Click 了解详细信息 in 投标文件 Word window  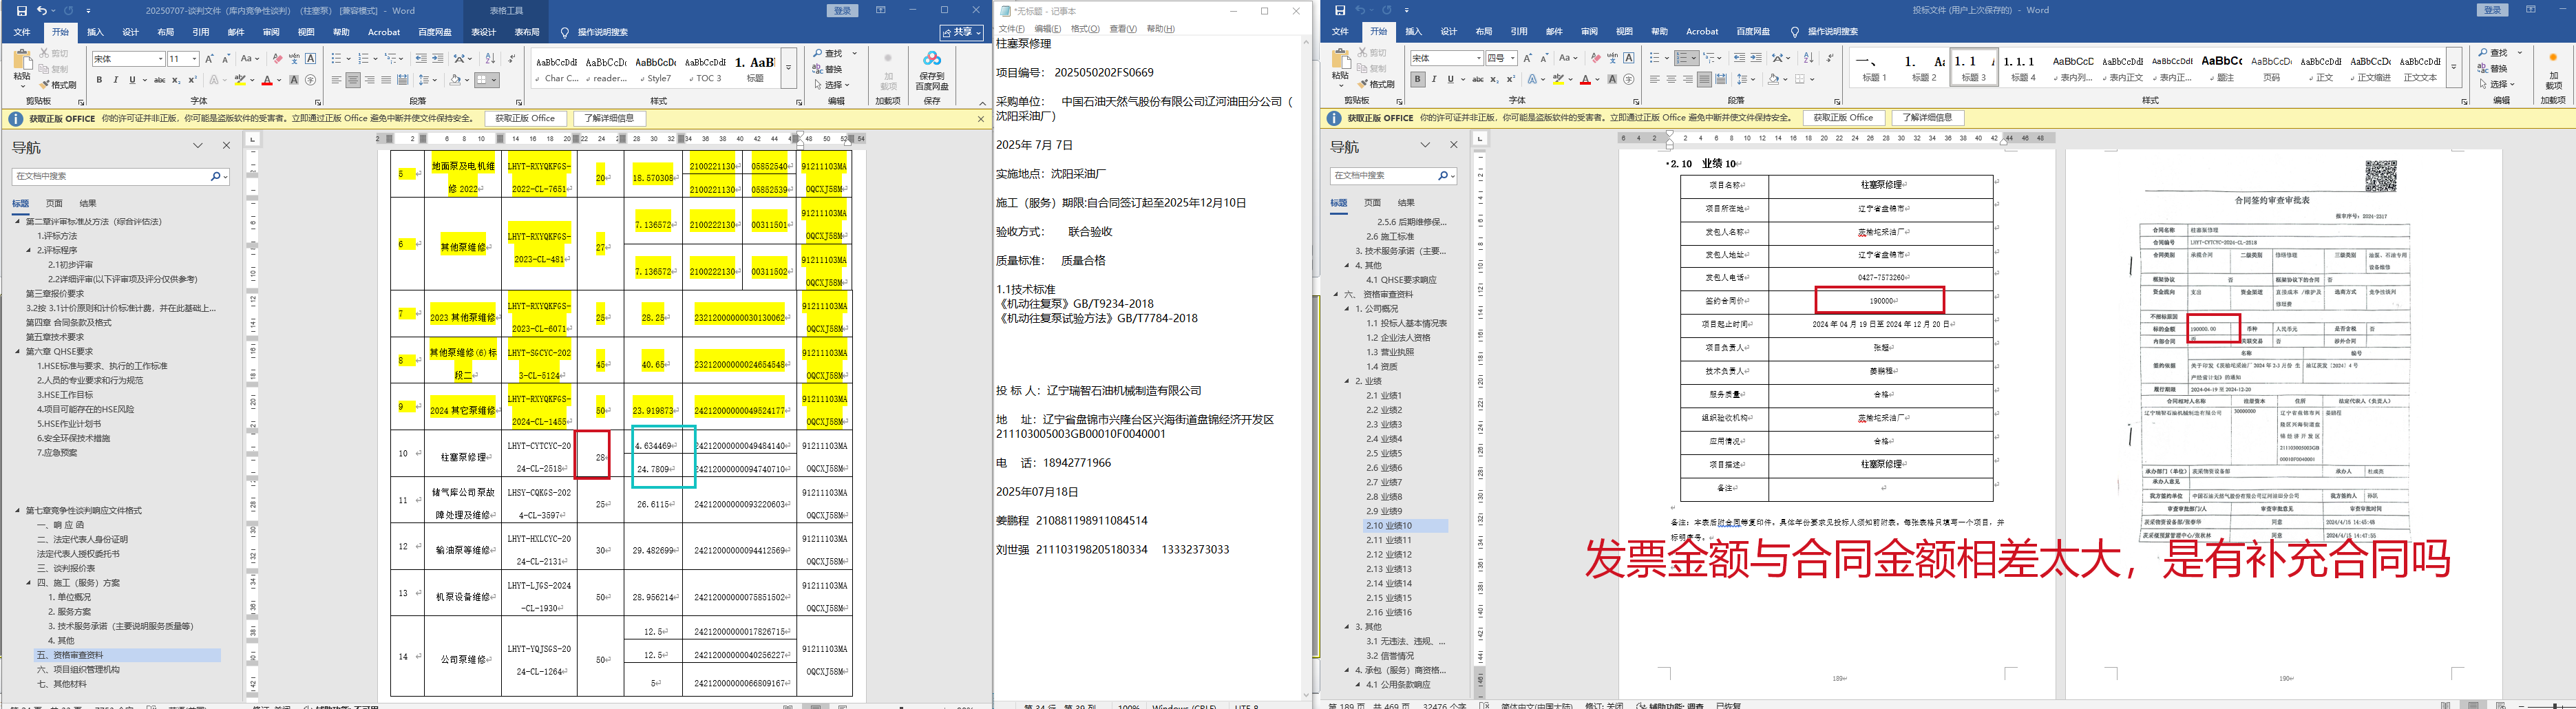[1927, 118]
